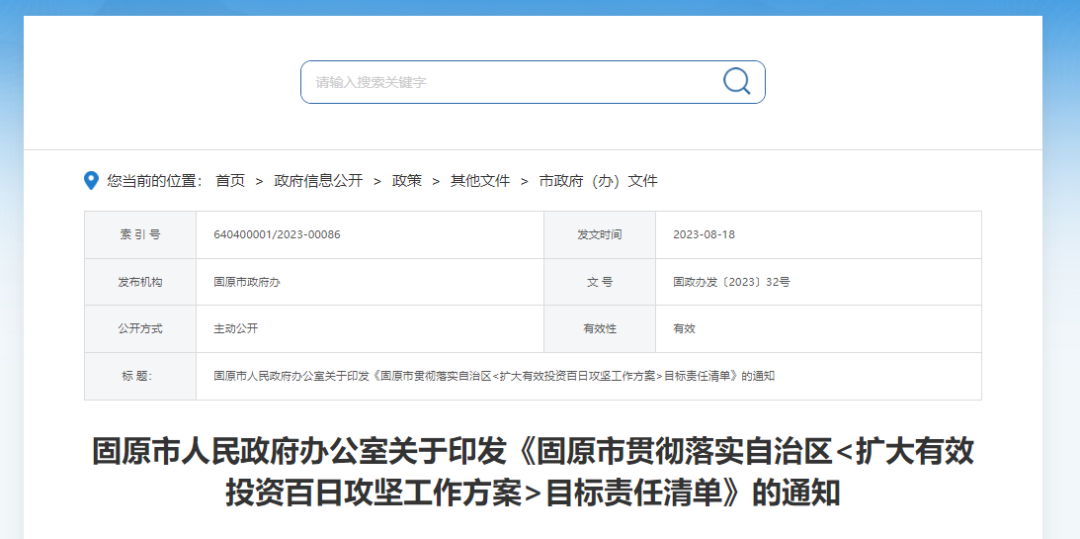Click the magnifier search icon

pos(737,81)
